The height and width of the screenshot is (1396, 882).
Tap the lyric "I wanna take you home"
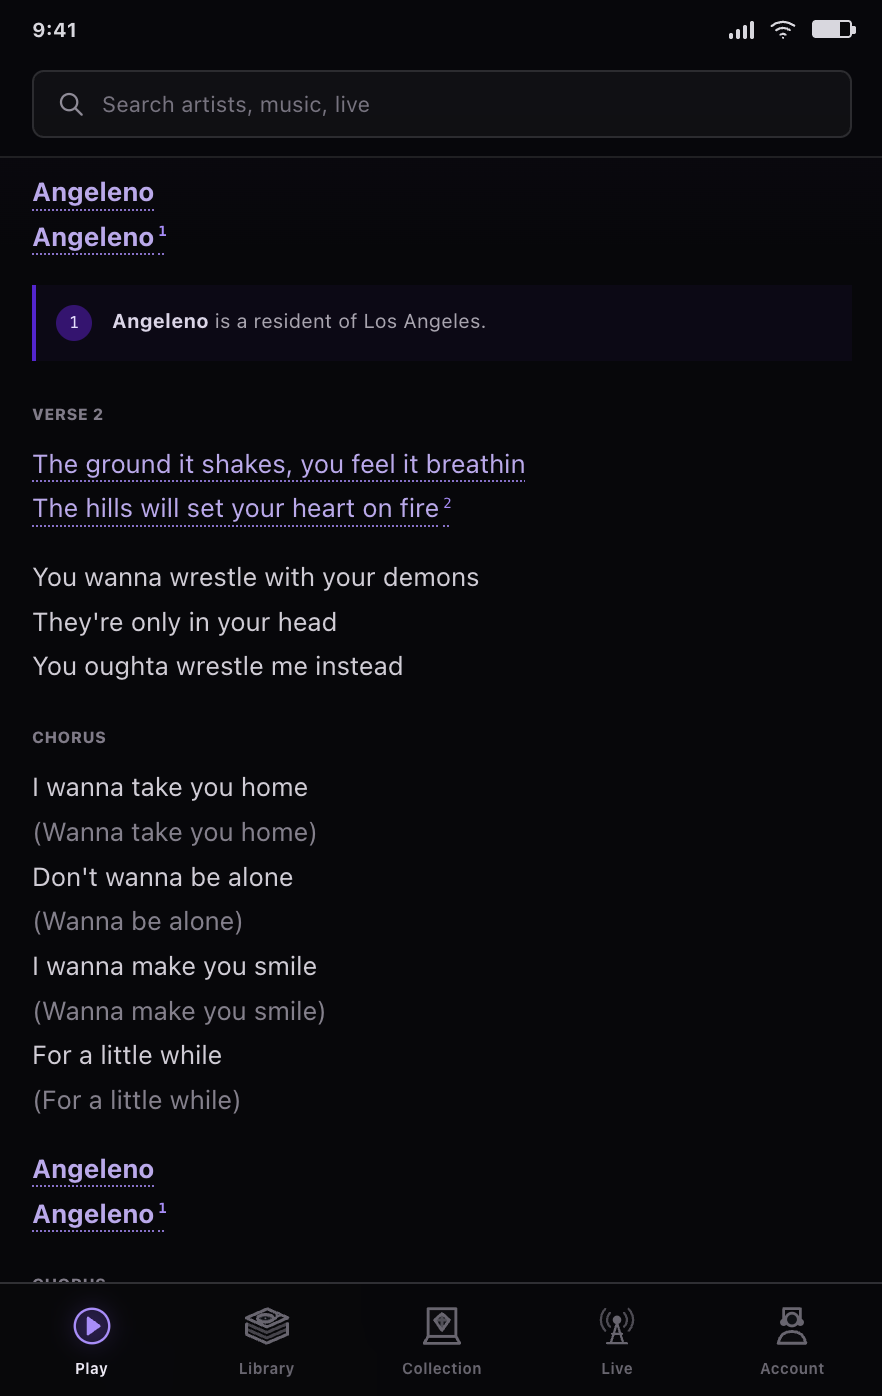[170, 787]
